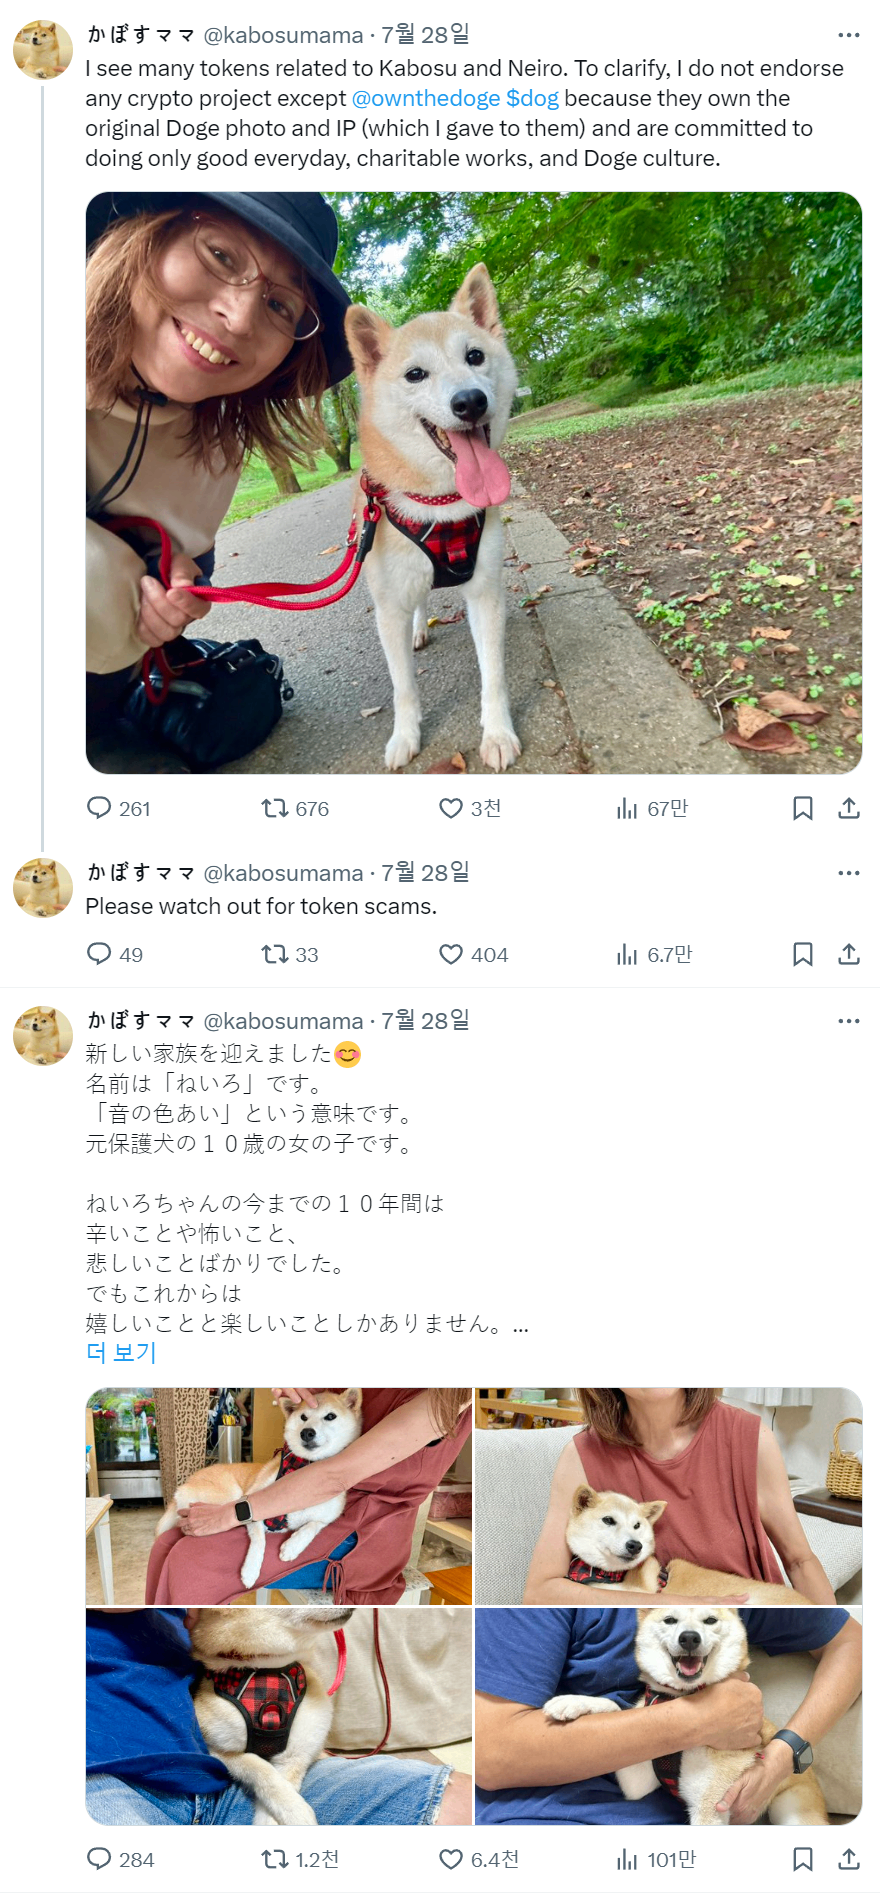Click the $dog cashtag link
The width and height of the screenshot is (880, 1897).
pos(533,98)
